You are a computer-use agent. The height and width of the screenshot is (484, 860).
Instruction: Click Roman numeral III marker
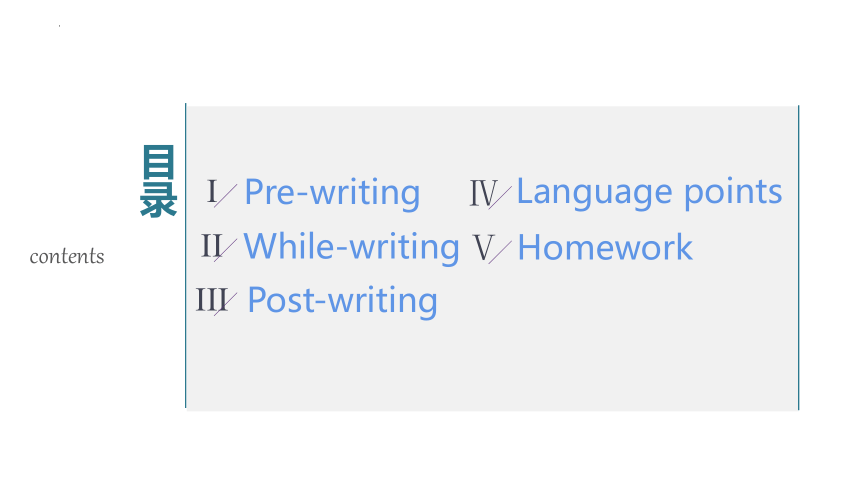click(x=212, y=300)
